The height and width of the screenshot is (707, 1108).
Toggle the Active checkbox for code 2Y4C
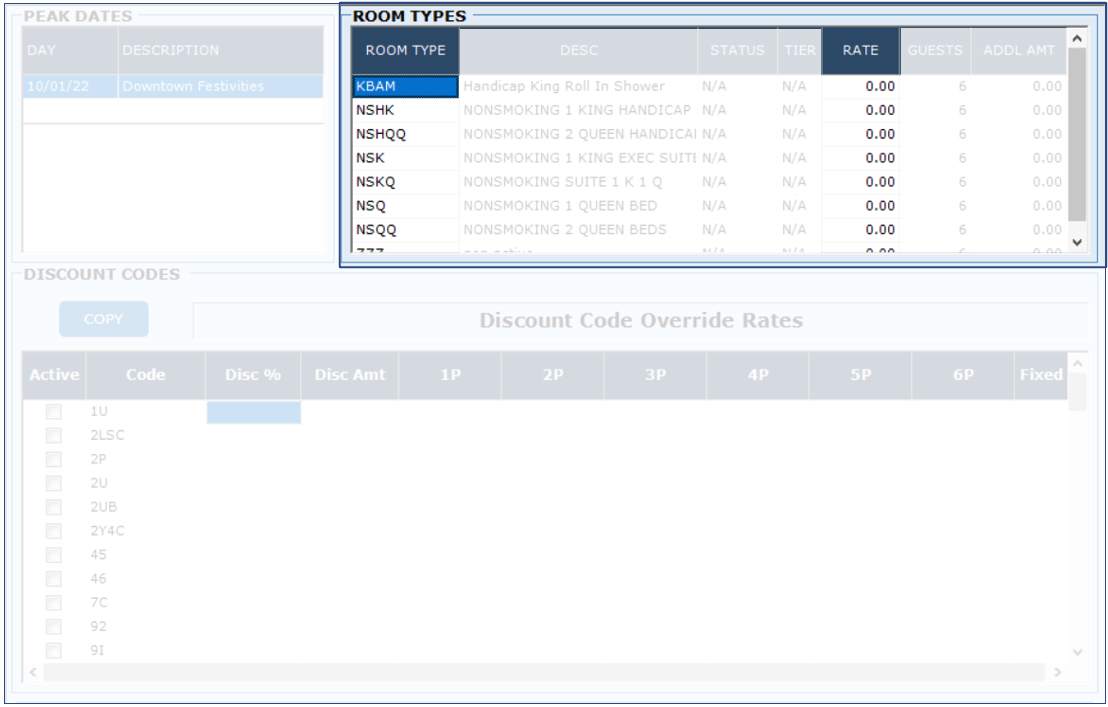click(54, 531)
